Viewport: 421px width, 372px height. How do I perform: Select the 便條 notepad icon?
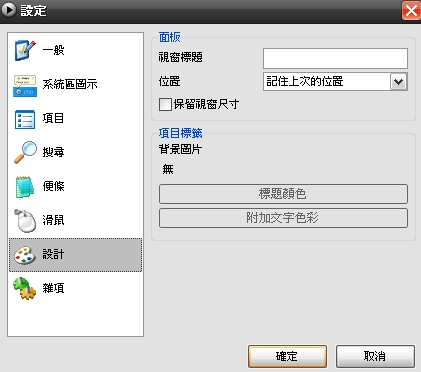(25, 187)
